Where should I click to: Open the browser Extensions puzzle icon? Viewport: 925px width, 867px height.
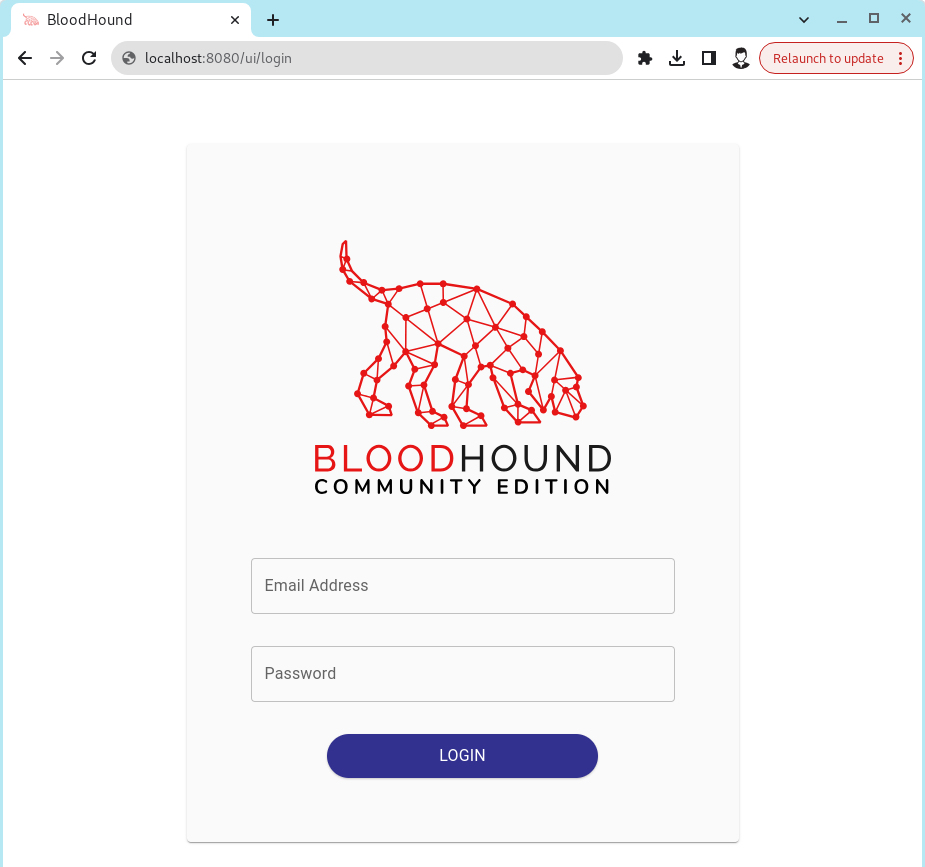tap(645, 58)
